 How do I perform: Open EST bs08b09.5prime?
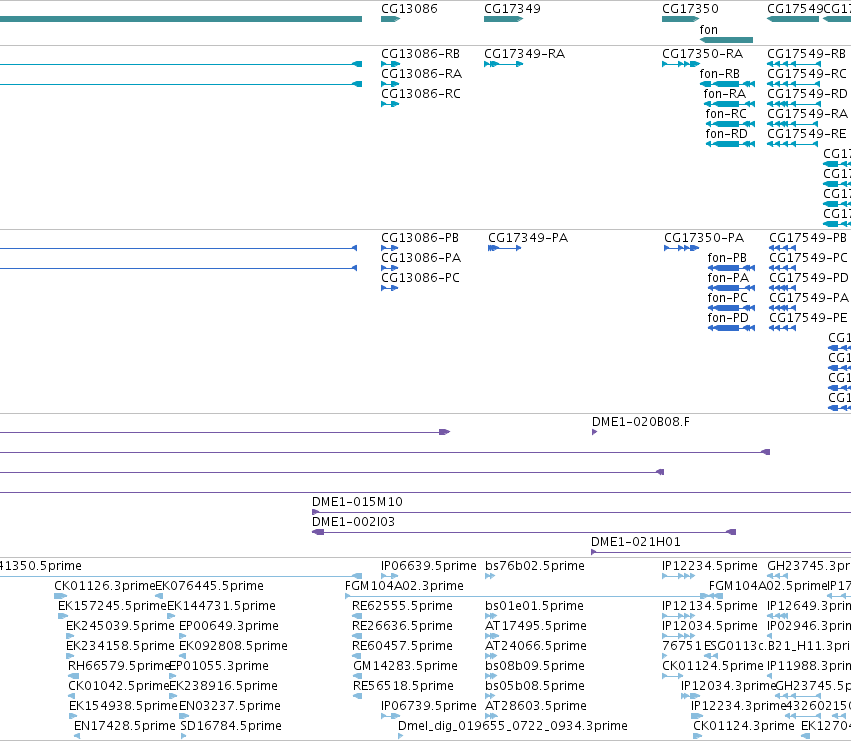pyautogui.click(x=535, y=667)
